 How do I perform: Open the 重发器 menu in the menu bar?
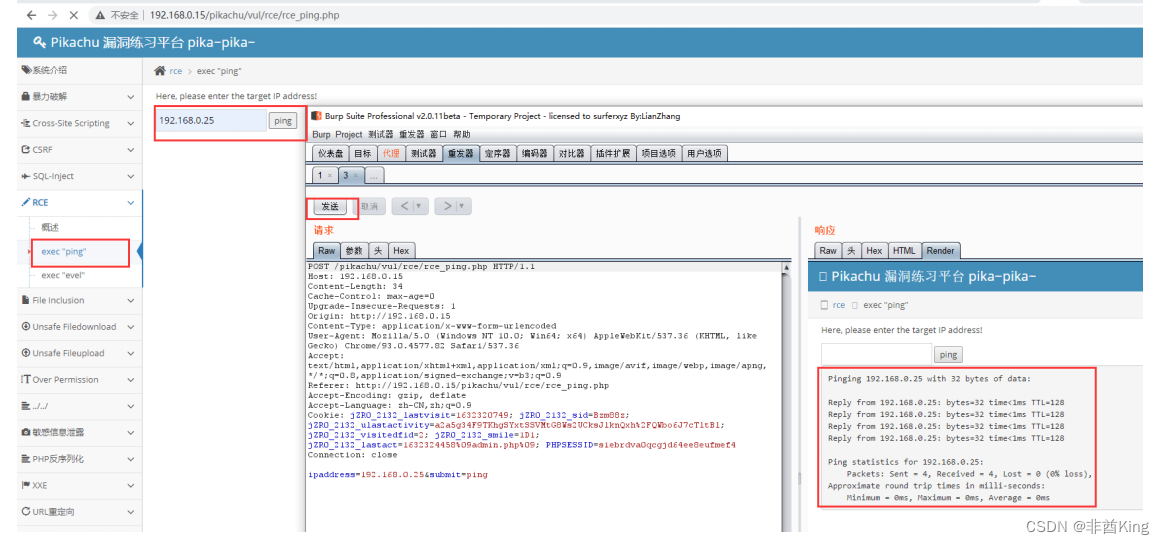(x=411, y=134)
